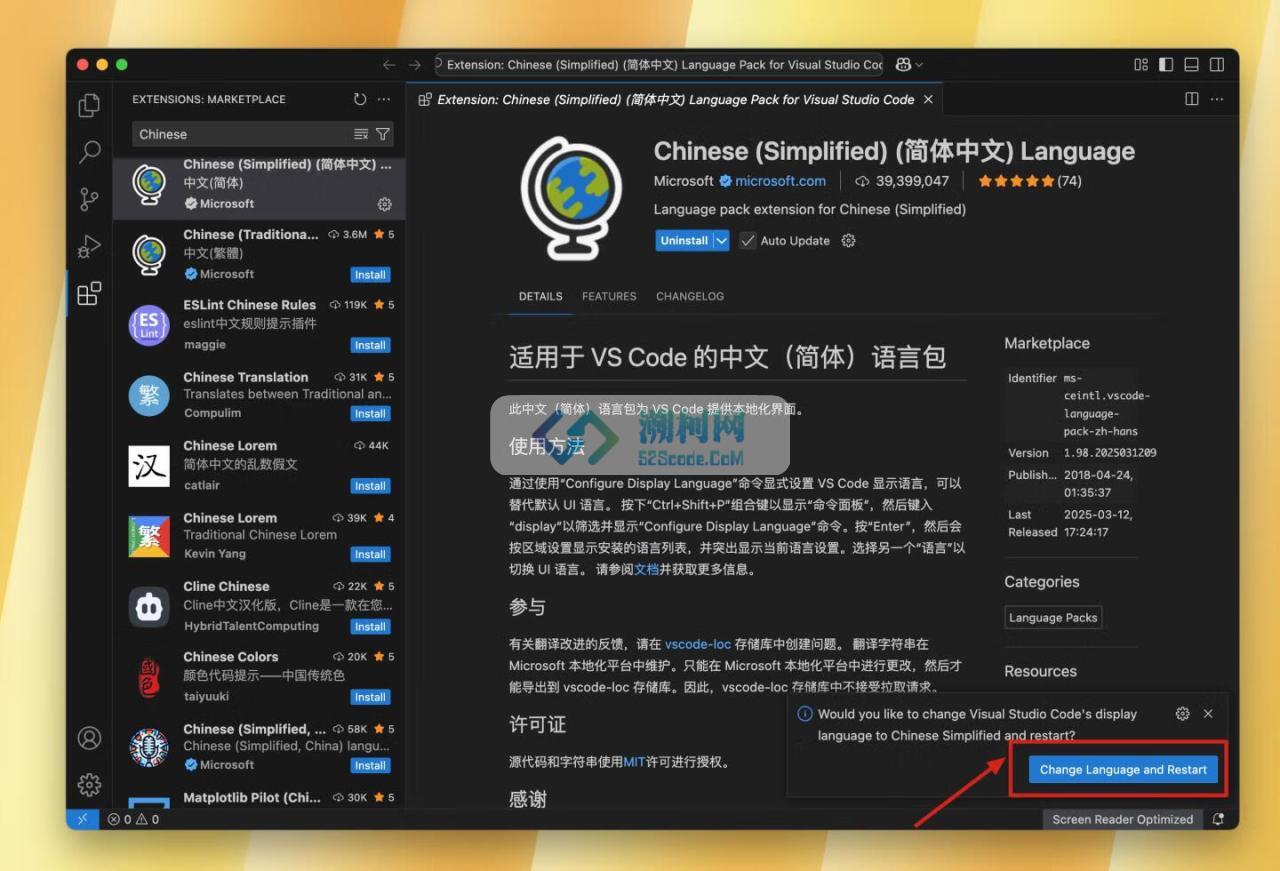Install the Chinese Colors extension
The width and height of the screenshot is (1280, 871).
point(370,697)
